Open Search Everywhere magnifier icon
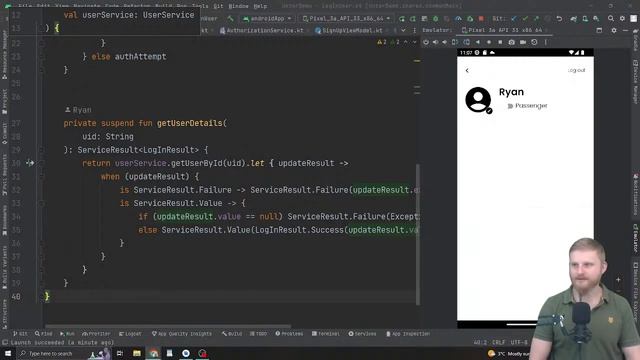 (x=611, y=18)
